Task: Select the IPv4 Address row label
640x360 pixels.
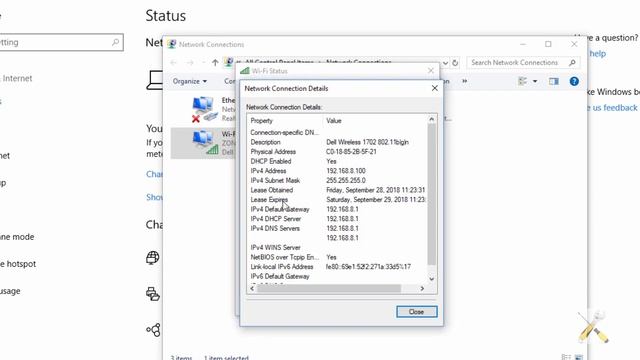Action: coord(268,171)
